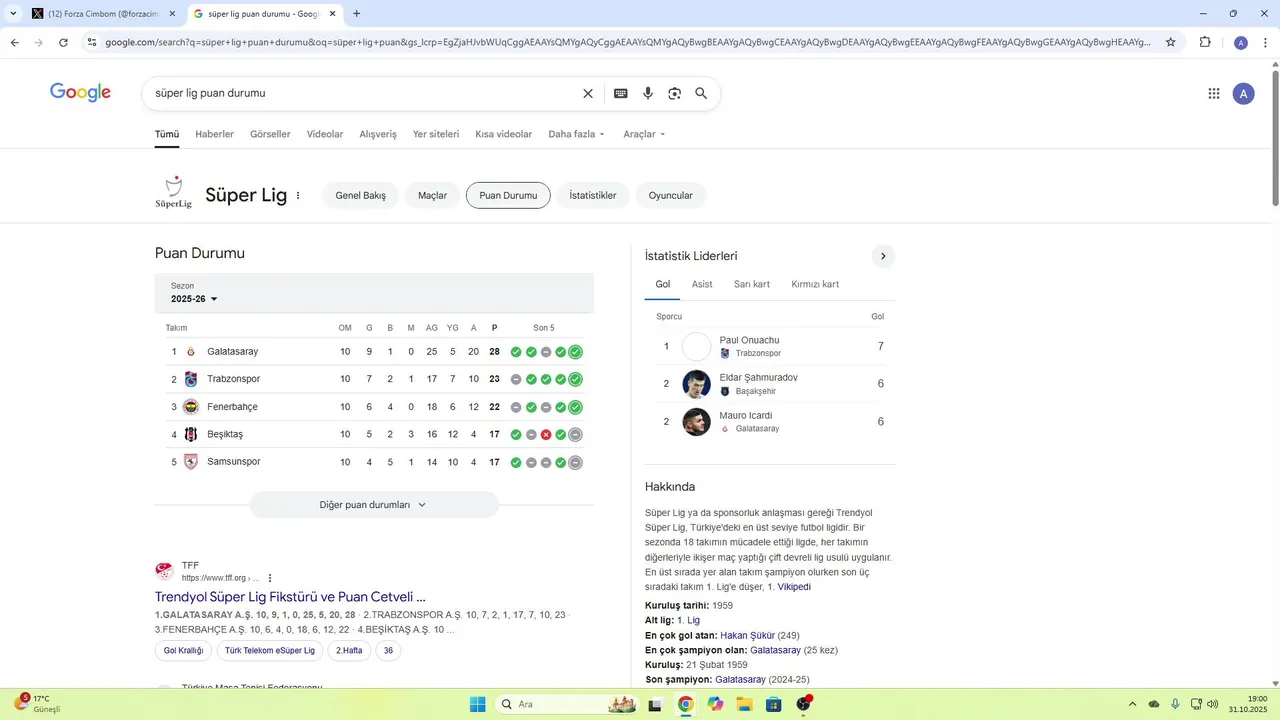The height and width of the screenshot is (720, 1280).
Task: Select Paul Onuachu in goal leaders
Action: [769, 346]
